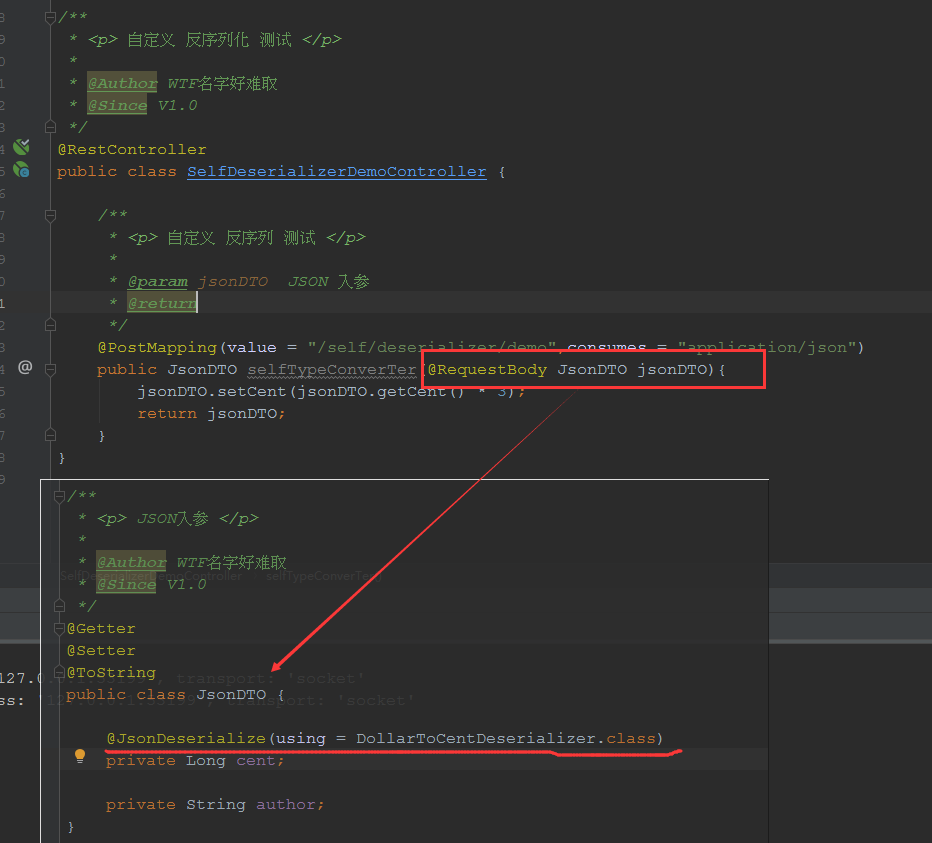
Task: Click the @Since tag in controller Javadoc
Action: coord(117,106)
